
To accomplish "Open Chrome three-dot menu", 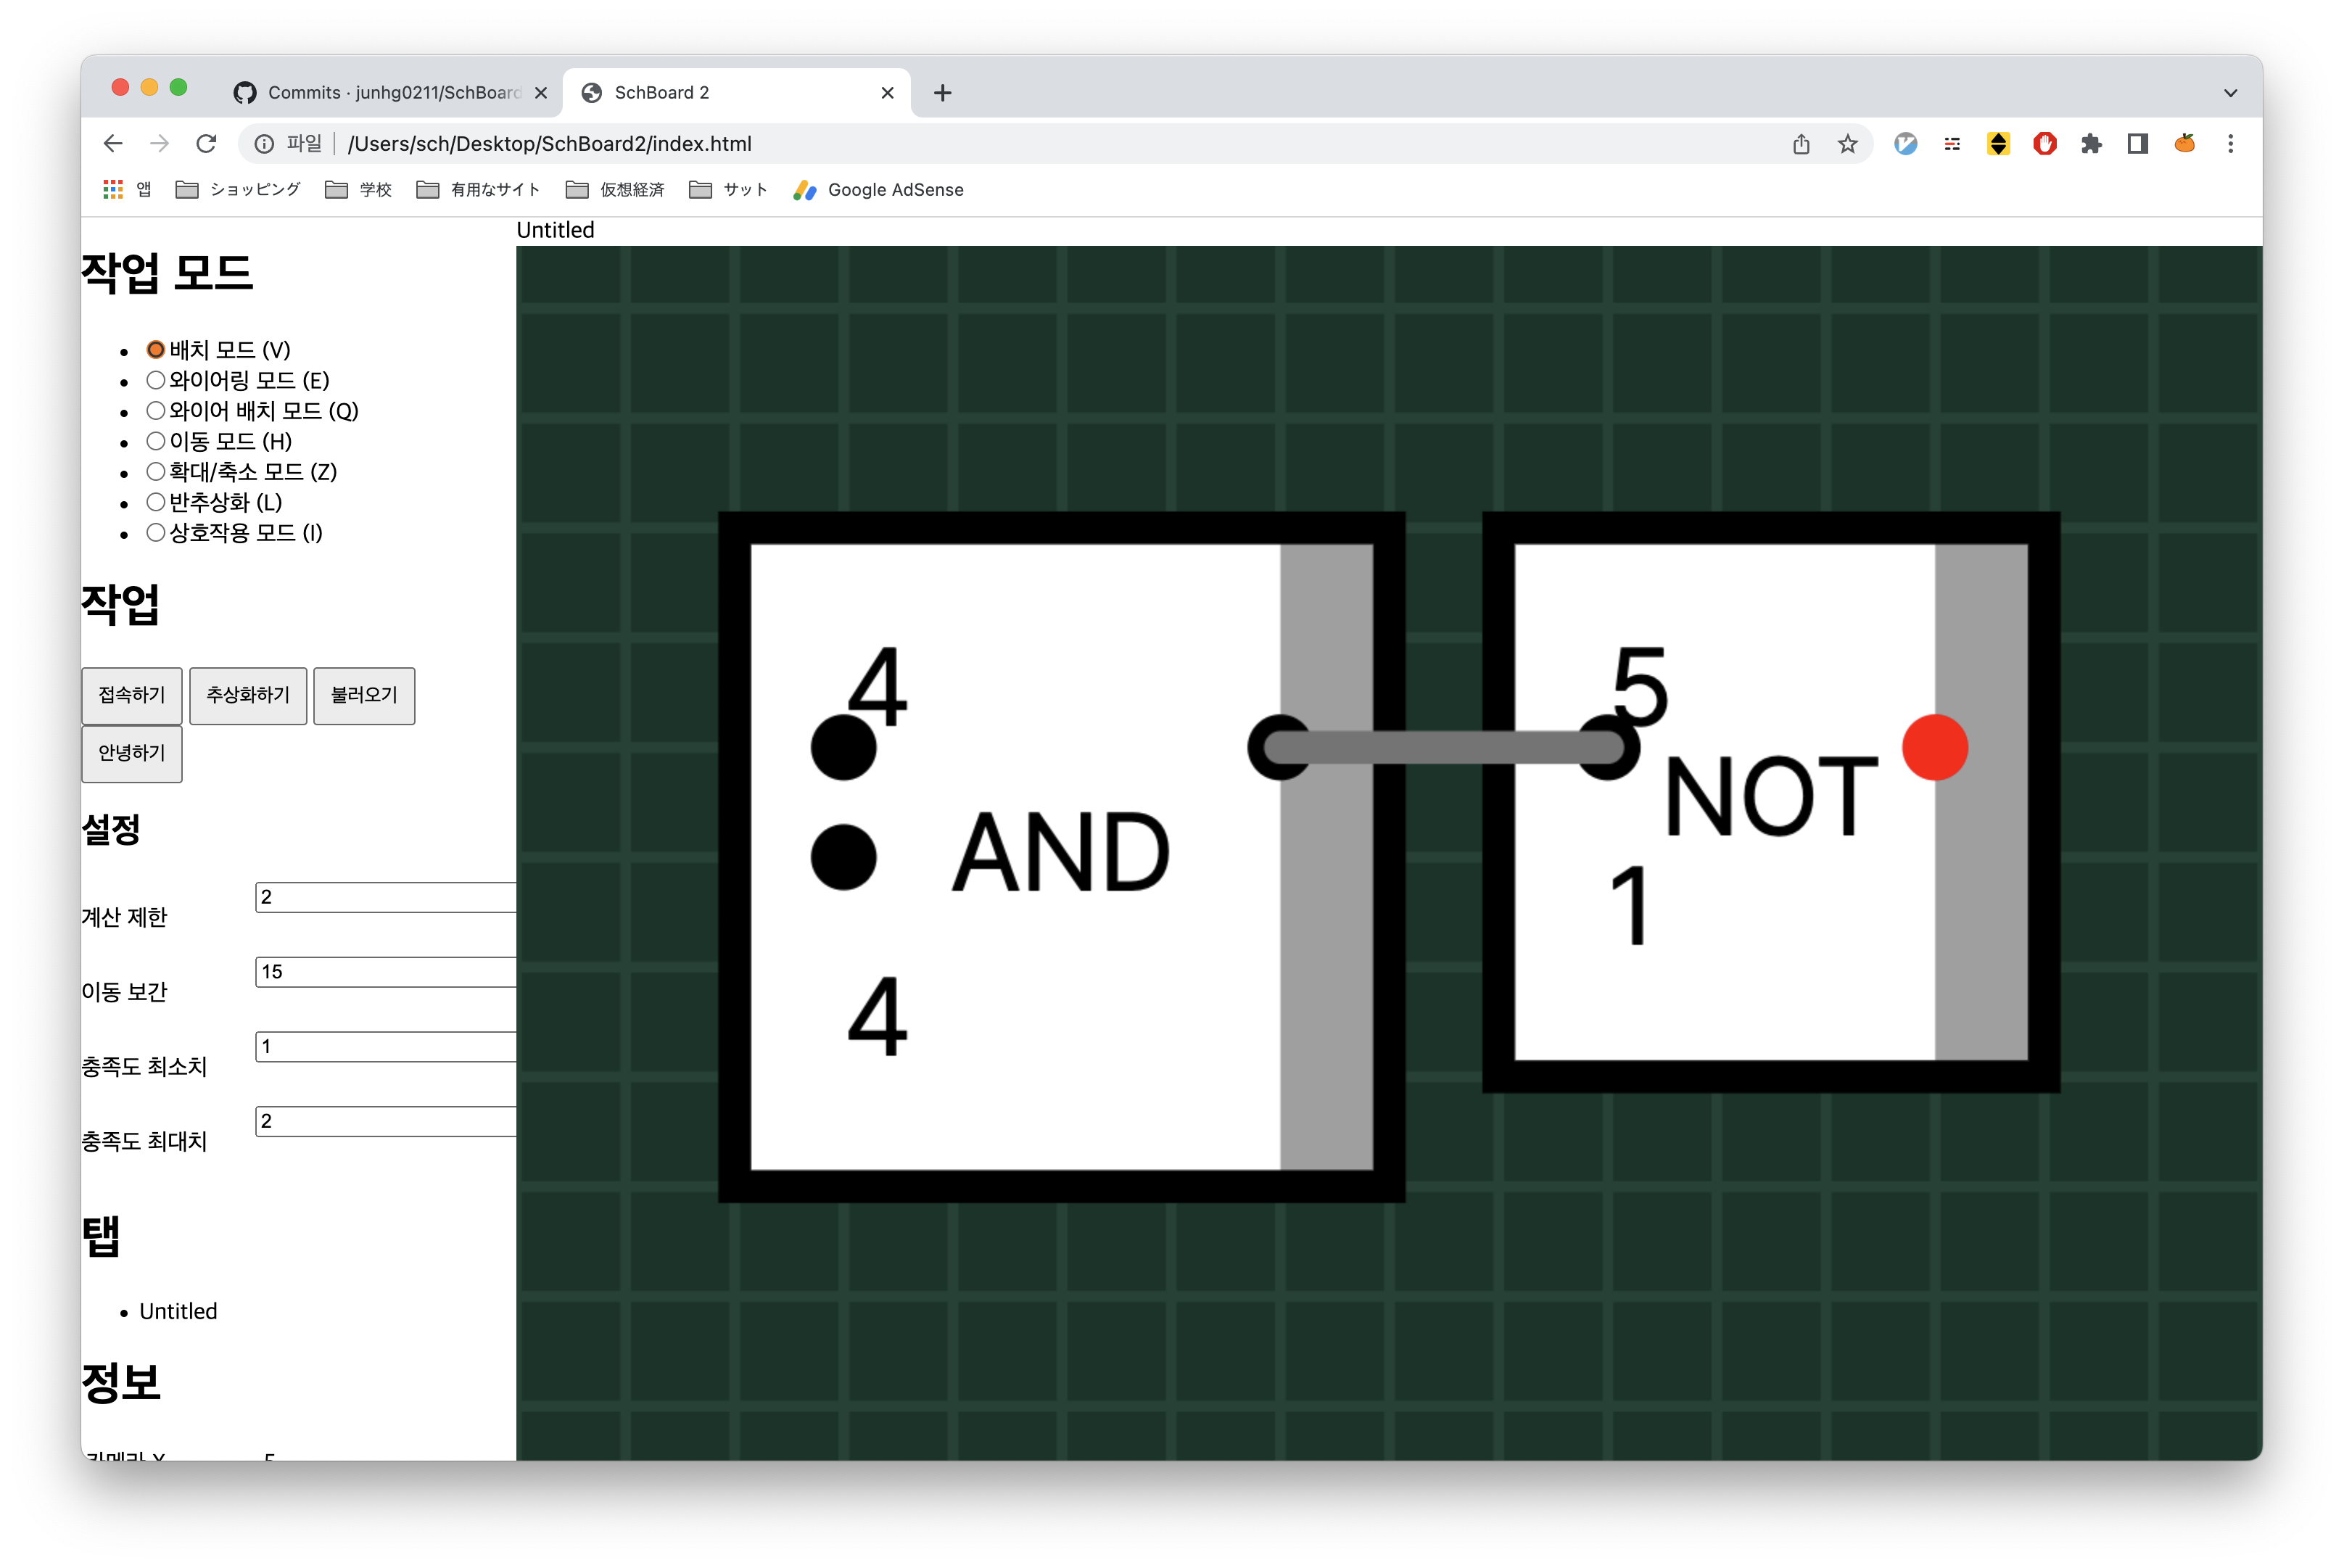I will coord(2230,144).
